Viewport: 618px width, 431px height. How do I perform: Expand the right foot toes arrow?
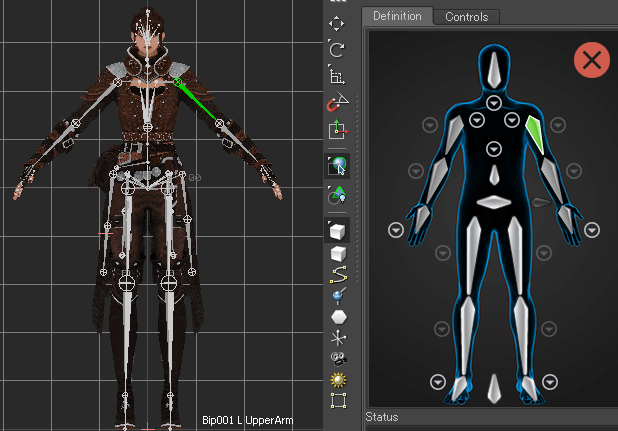(x=437, y=381)
